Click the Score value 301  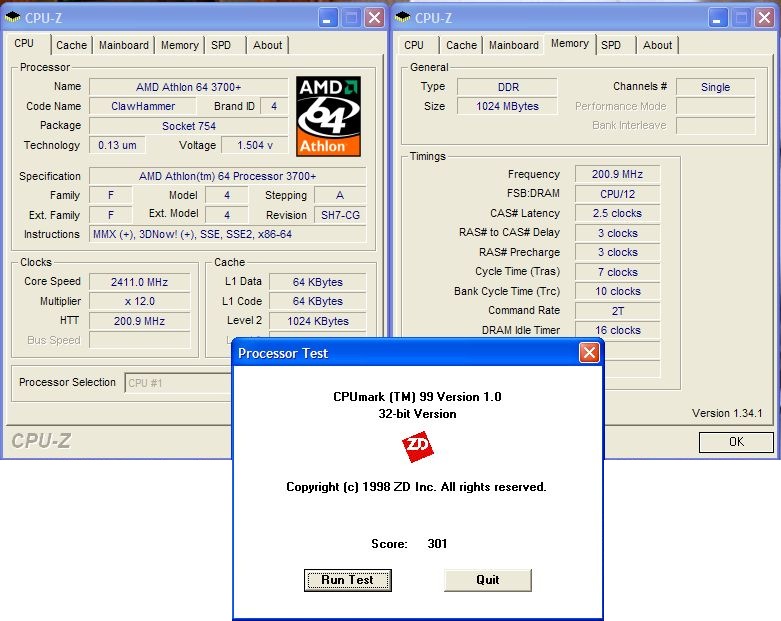[x=437, y=543]
